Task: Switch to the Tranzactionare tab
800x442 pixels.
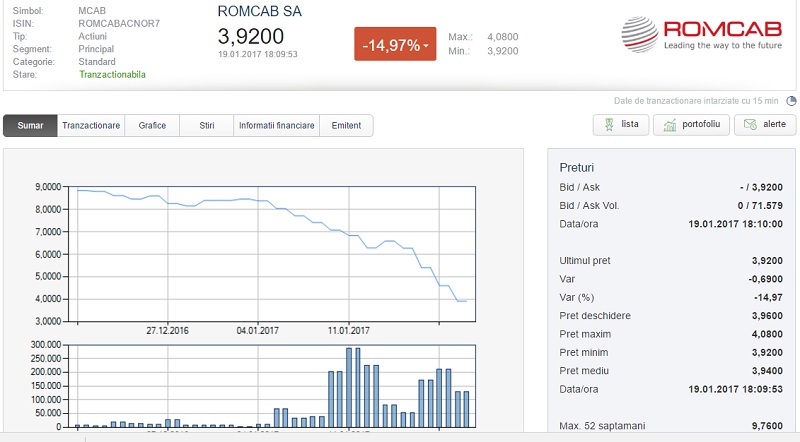Action: (x=91, y=126)
